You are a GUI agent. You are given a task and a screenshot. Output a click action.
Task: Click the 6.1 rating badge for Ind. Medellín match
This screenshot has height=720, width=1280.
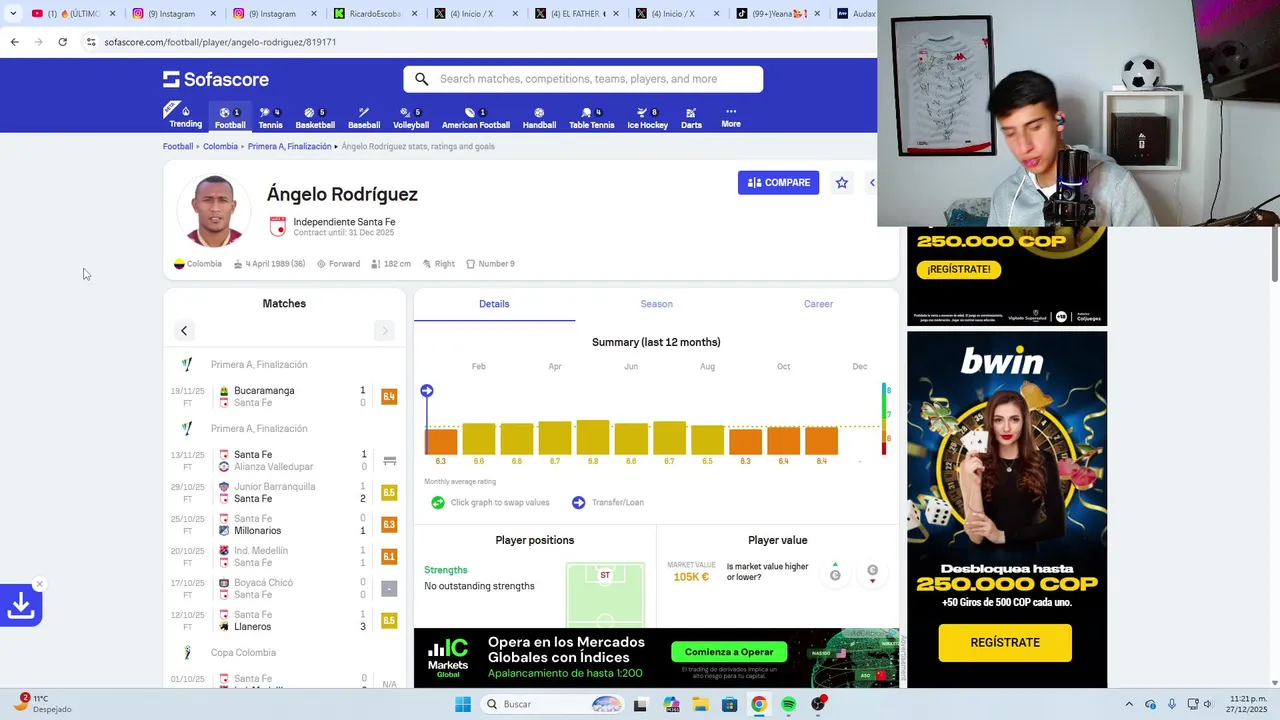tap(389, 557)
